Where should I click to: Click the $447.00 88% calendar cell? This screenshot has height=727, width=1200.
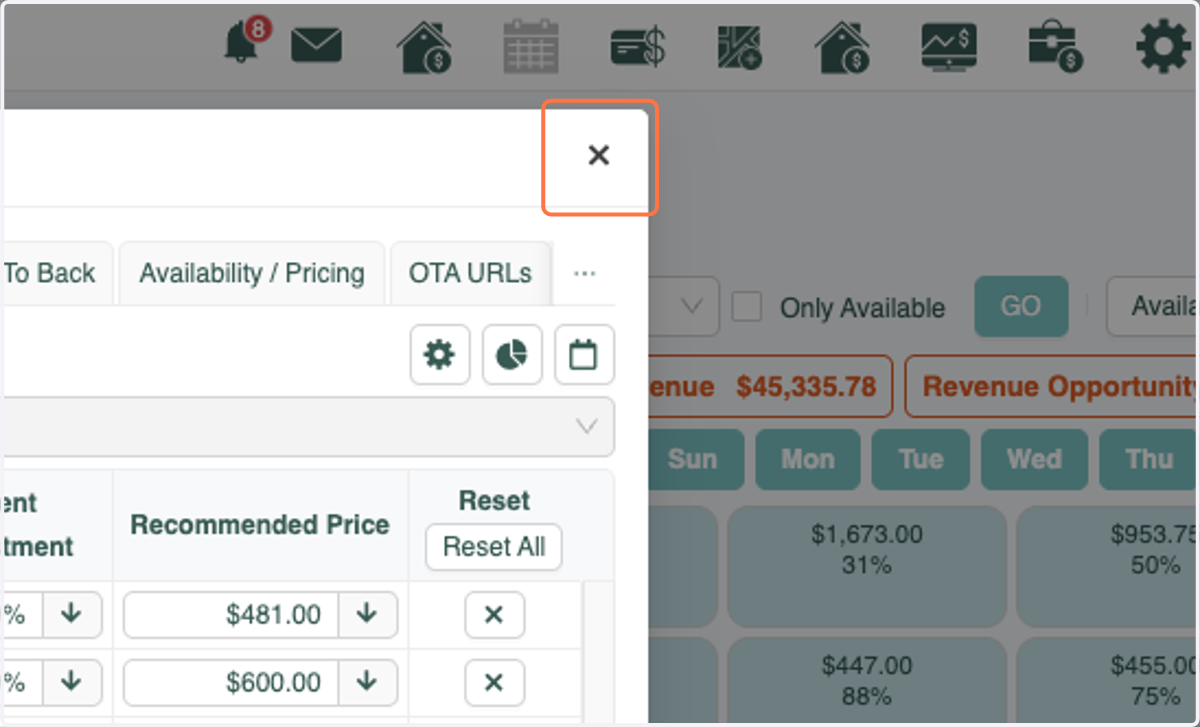tap(867, 680)
